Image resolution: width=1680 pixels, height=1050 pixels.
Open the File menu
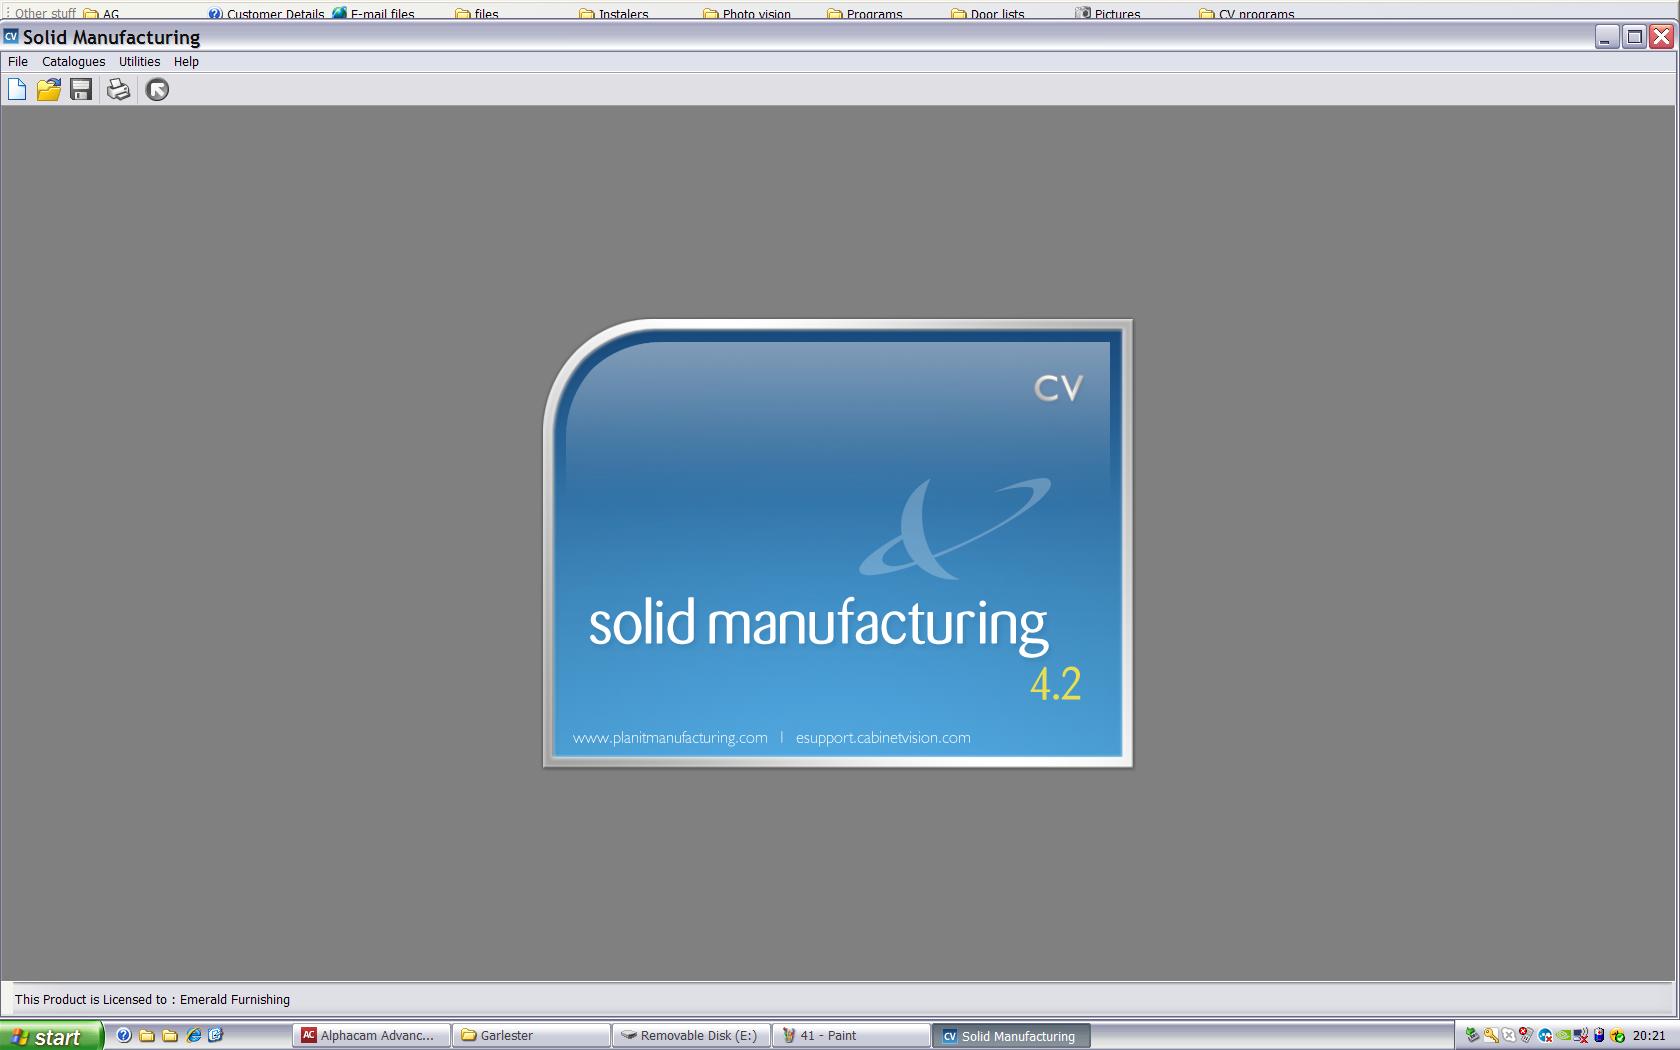18,61
